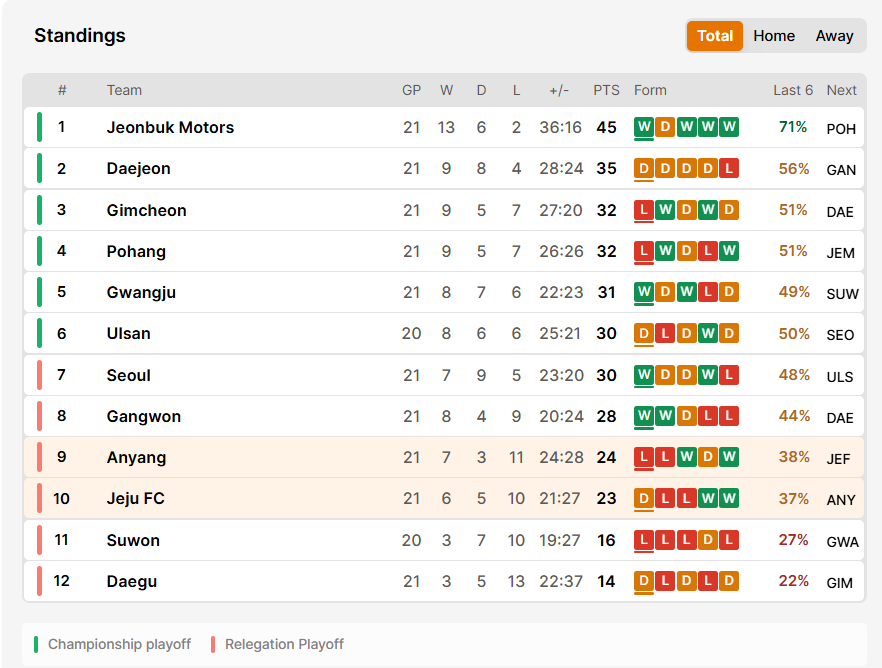The width and height of the screenshot is (882, 668).
Task: Switch to Away standings tab
Action: click(x=834, y=36)
